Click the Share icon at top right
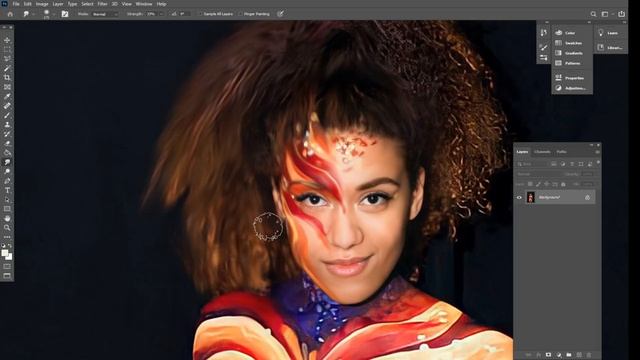The height and width of the screenshot is (360, 640). 621,14
